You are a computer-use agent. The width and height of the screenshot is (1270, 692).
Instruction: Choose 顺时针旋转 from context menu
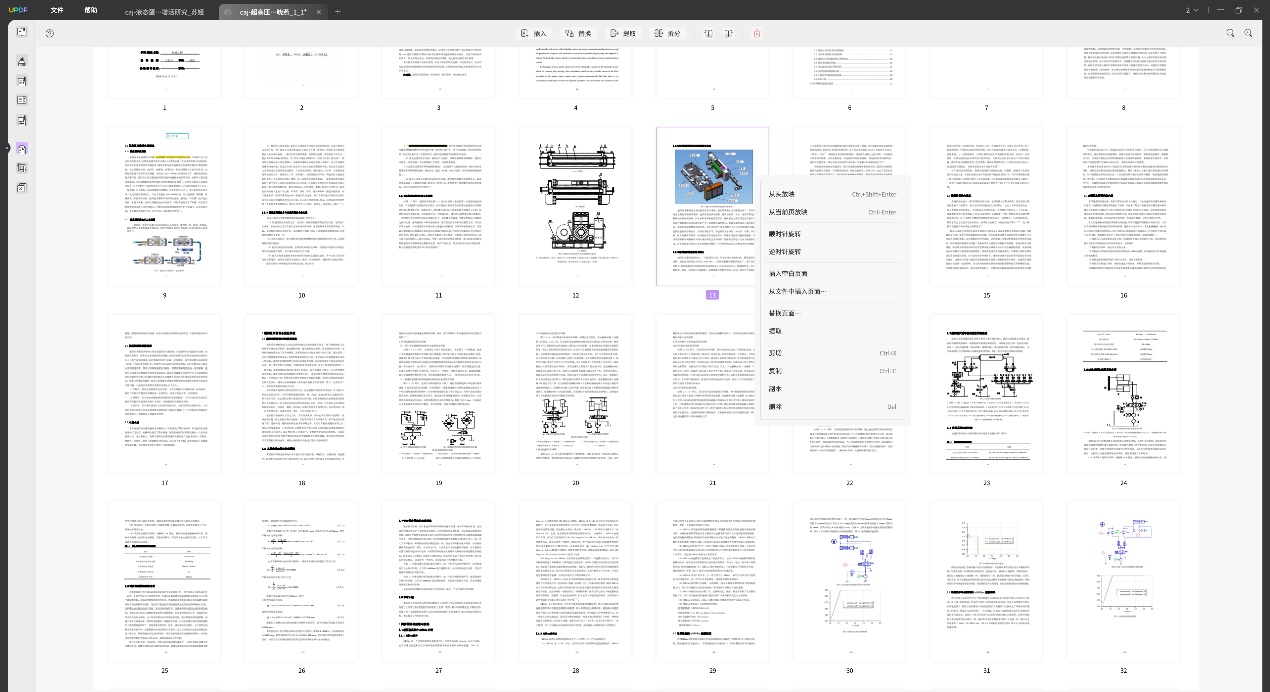coord(785,233)
